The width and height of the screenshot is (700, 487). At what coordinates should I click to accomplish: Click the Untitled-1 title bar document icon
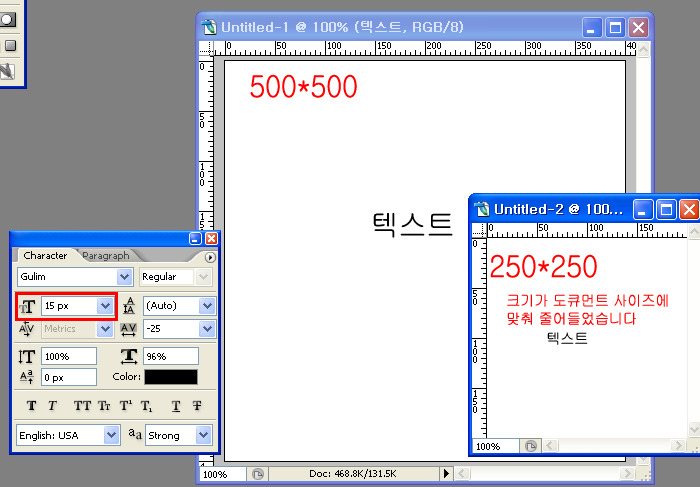tap(208, 27)
